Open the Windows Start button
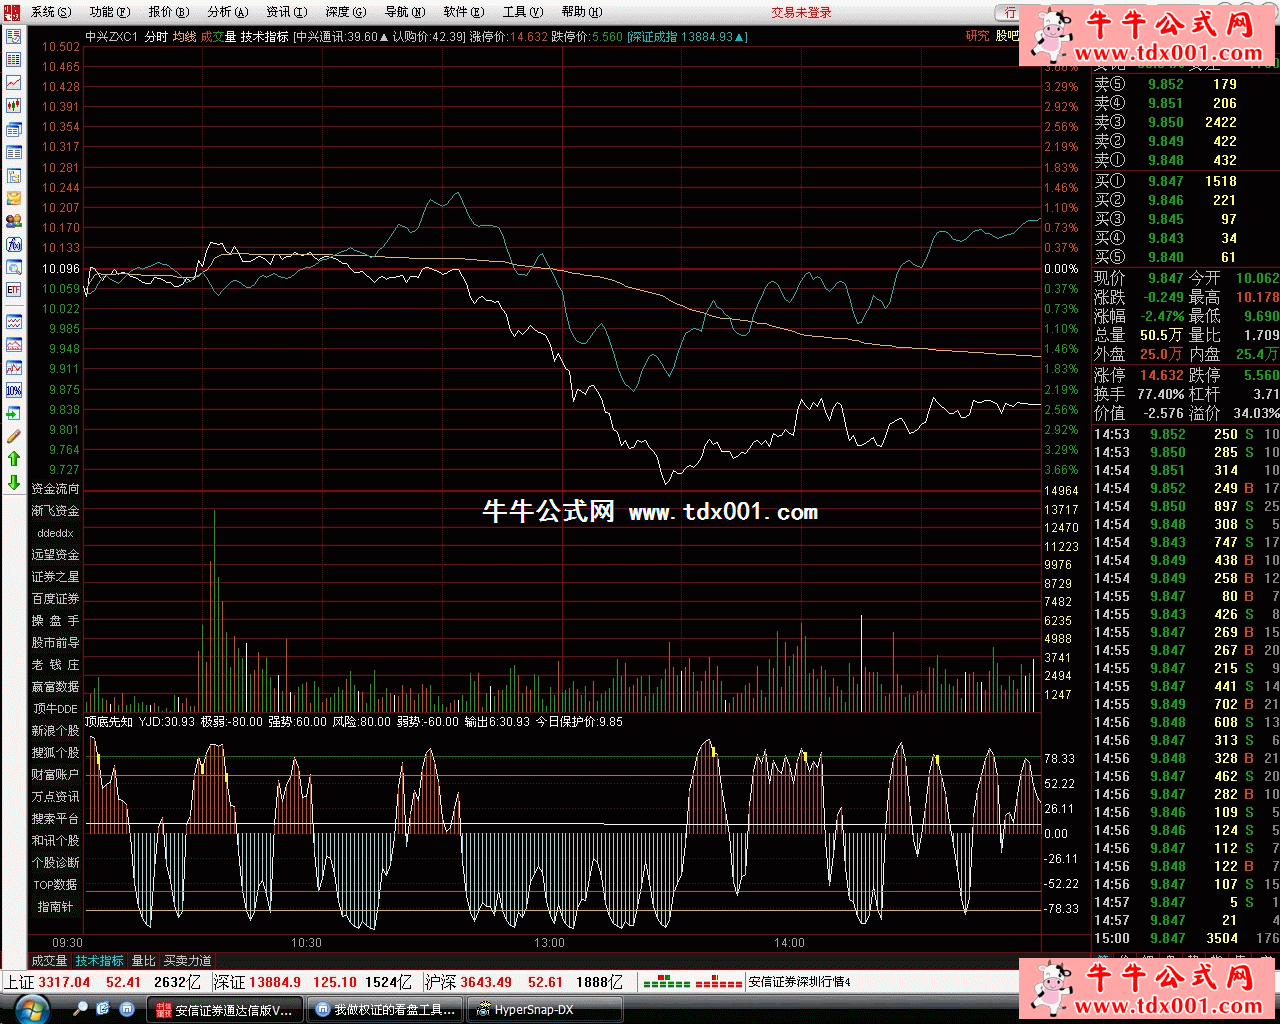The image size is (1280, 1024). (x=31, y=1009)
